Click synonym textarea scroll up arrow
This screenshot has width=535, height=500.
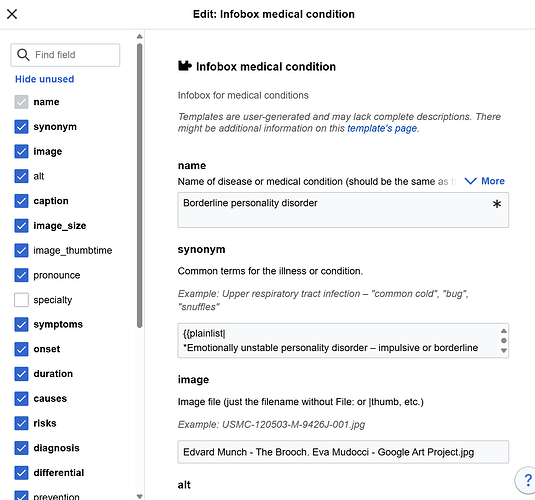click(x=504, y=331)
